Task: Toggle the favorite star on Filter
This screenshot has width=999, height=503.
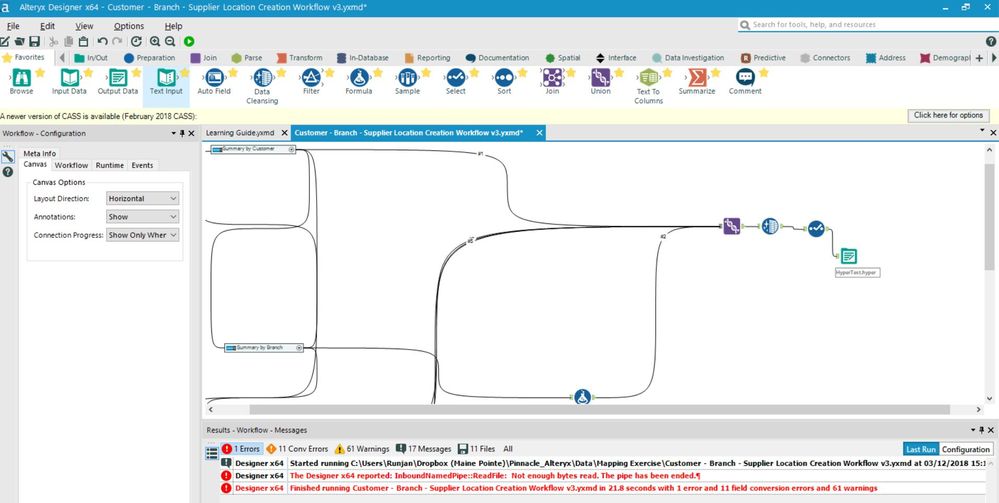Action: [329, 72]
